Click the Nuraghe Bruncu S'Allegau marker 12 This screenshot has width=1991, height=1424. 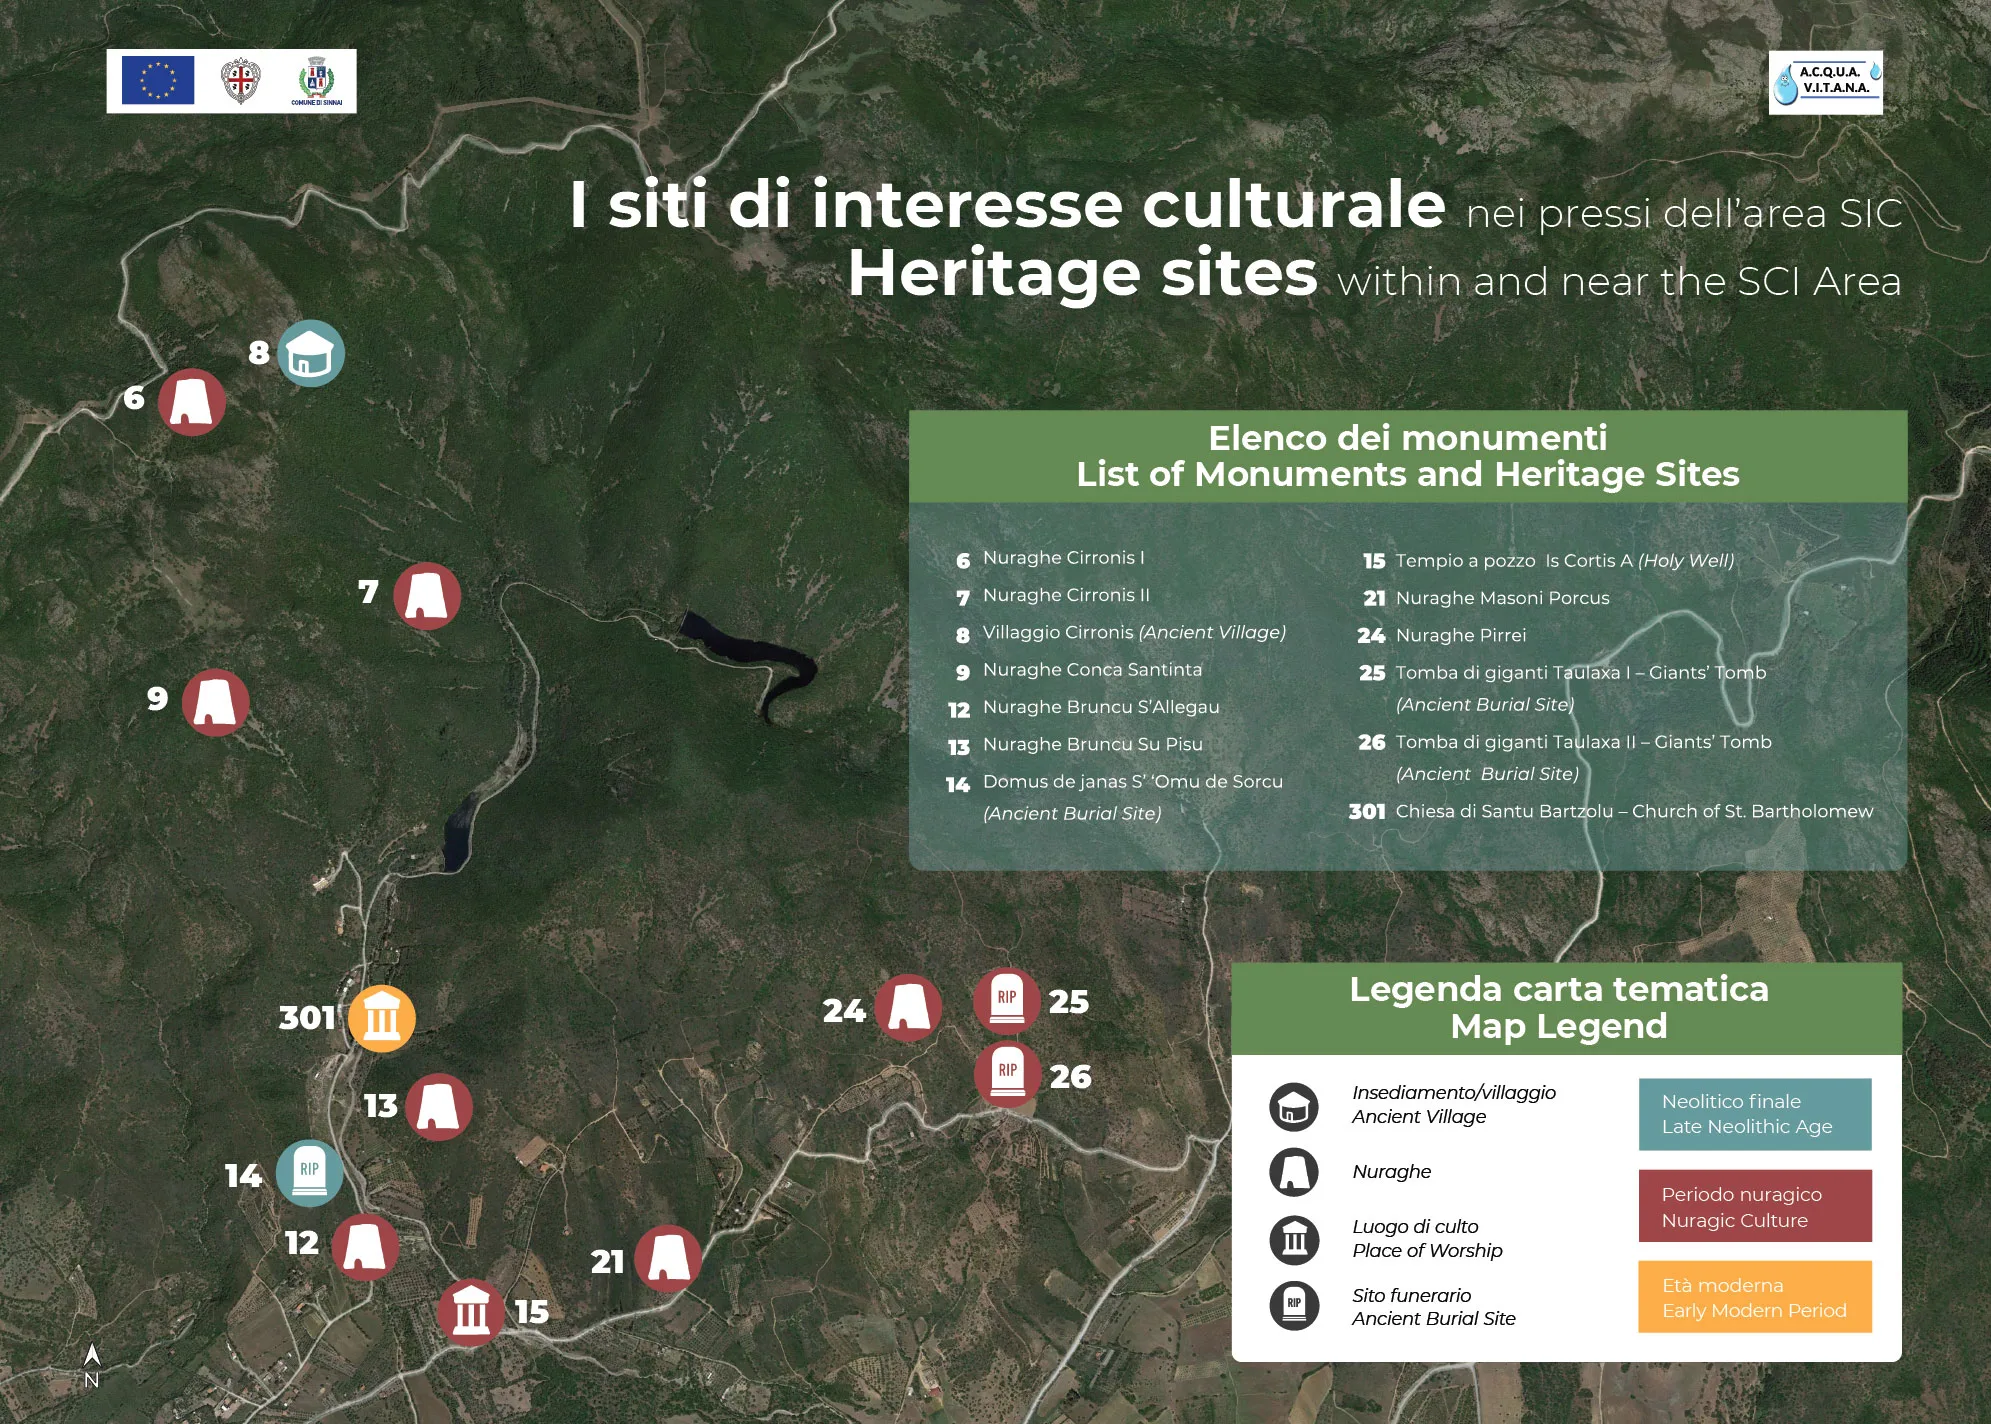pyautogui.click(x=365, y=1247)
